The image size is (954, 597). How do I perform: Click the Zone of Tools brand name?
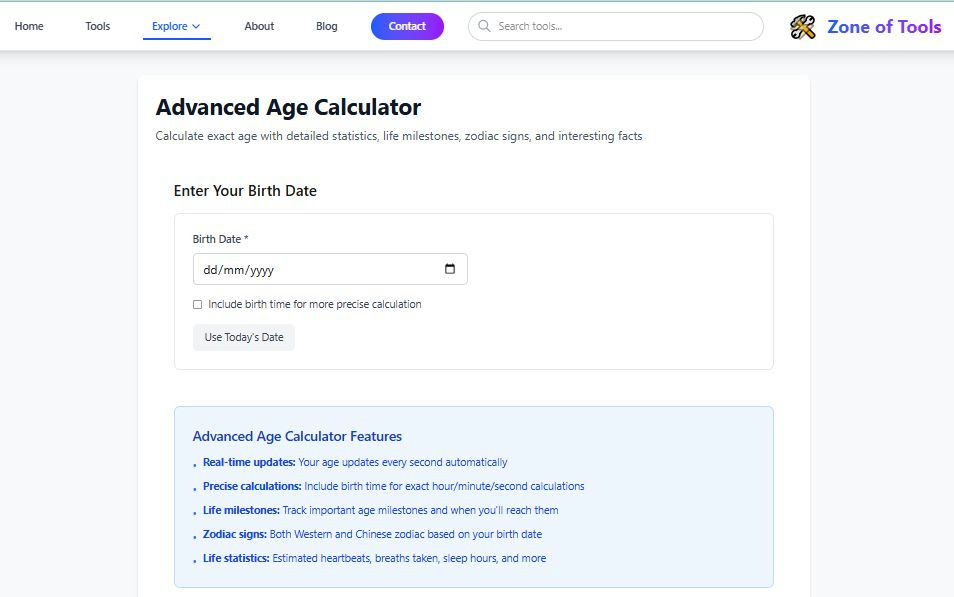click(x=884, y=26)
